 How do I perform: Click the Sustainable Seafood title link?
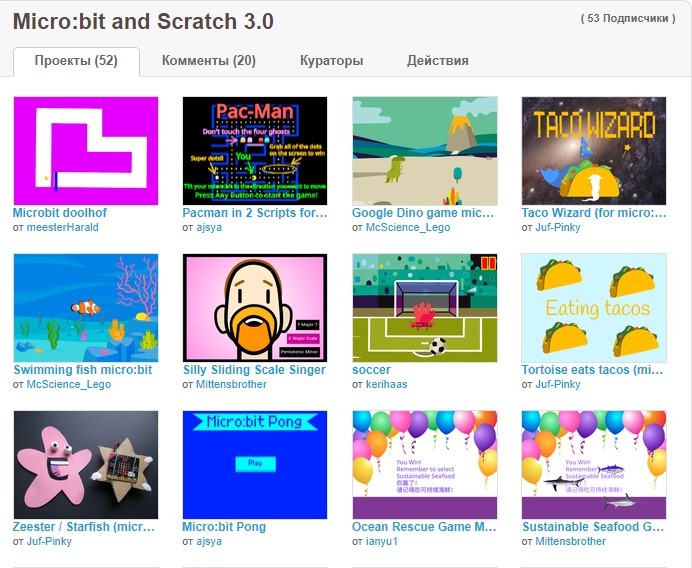click(593, 527)
